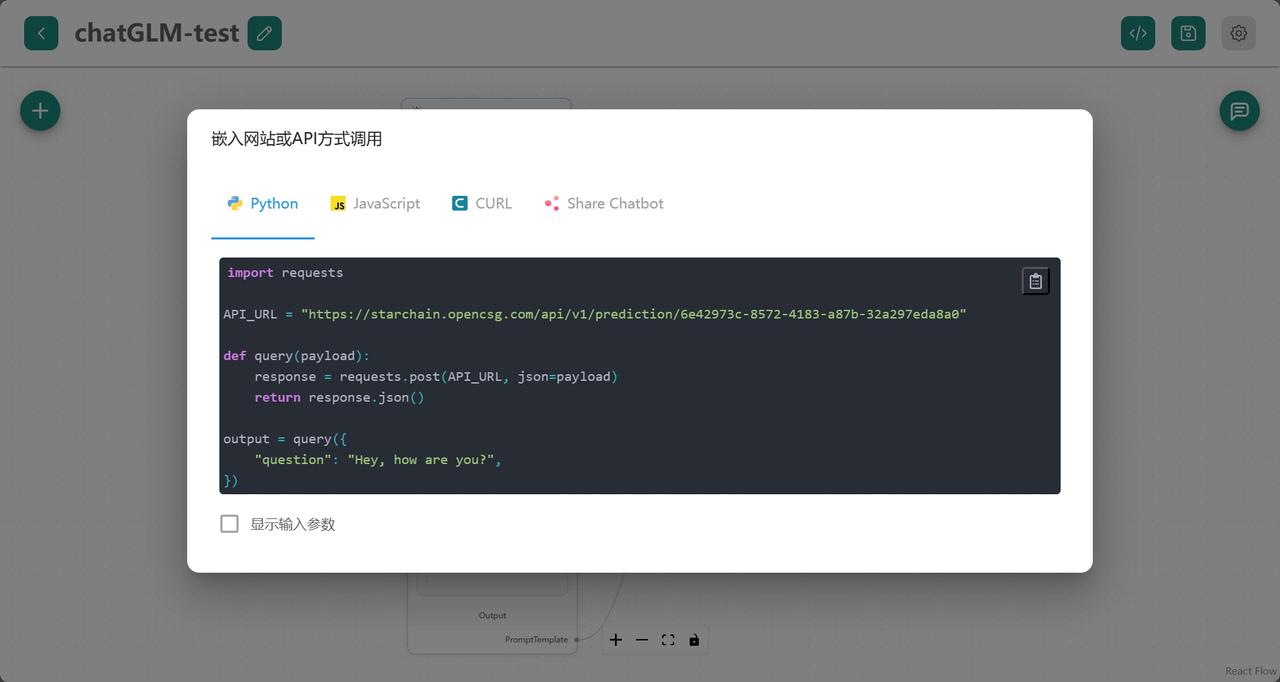The image size is (1280, 682).
Task: Click the "output = query({" code line
Action: 285,439
